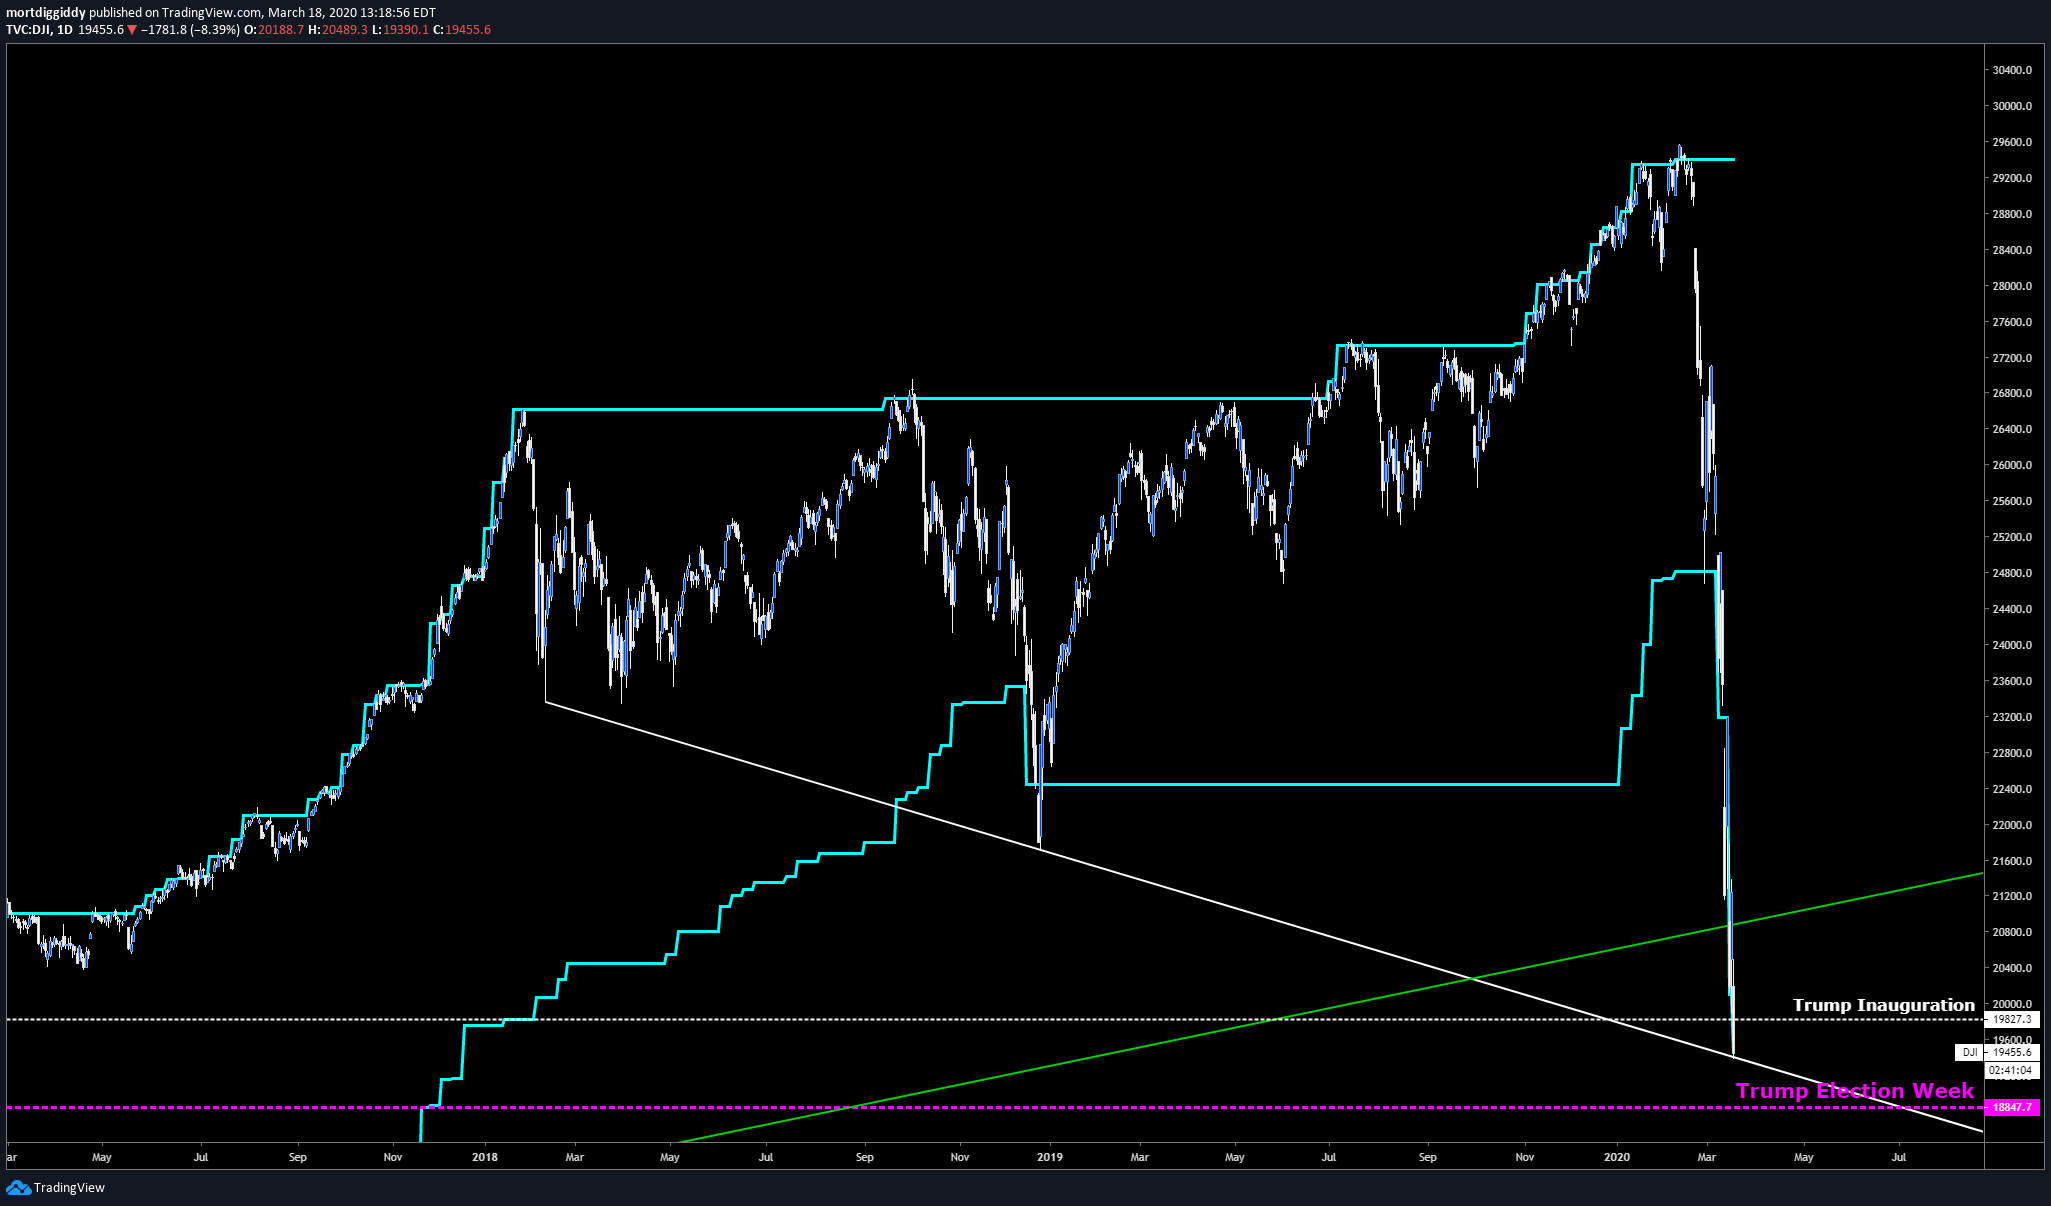
Task: Click the DJI 19455.6 current price tag
Action: click(1997, 1052)
